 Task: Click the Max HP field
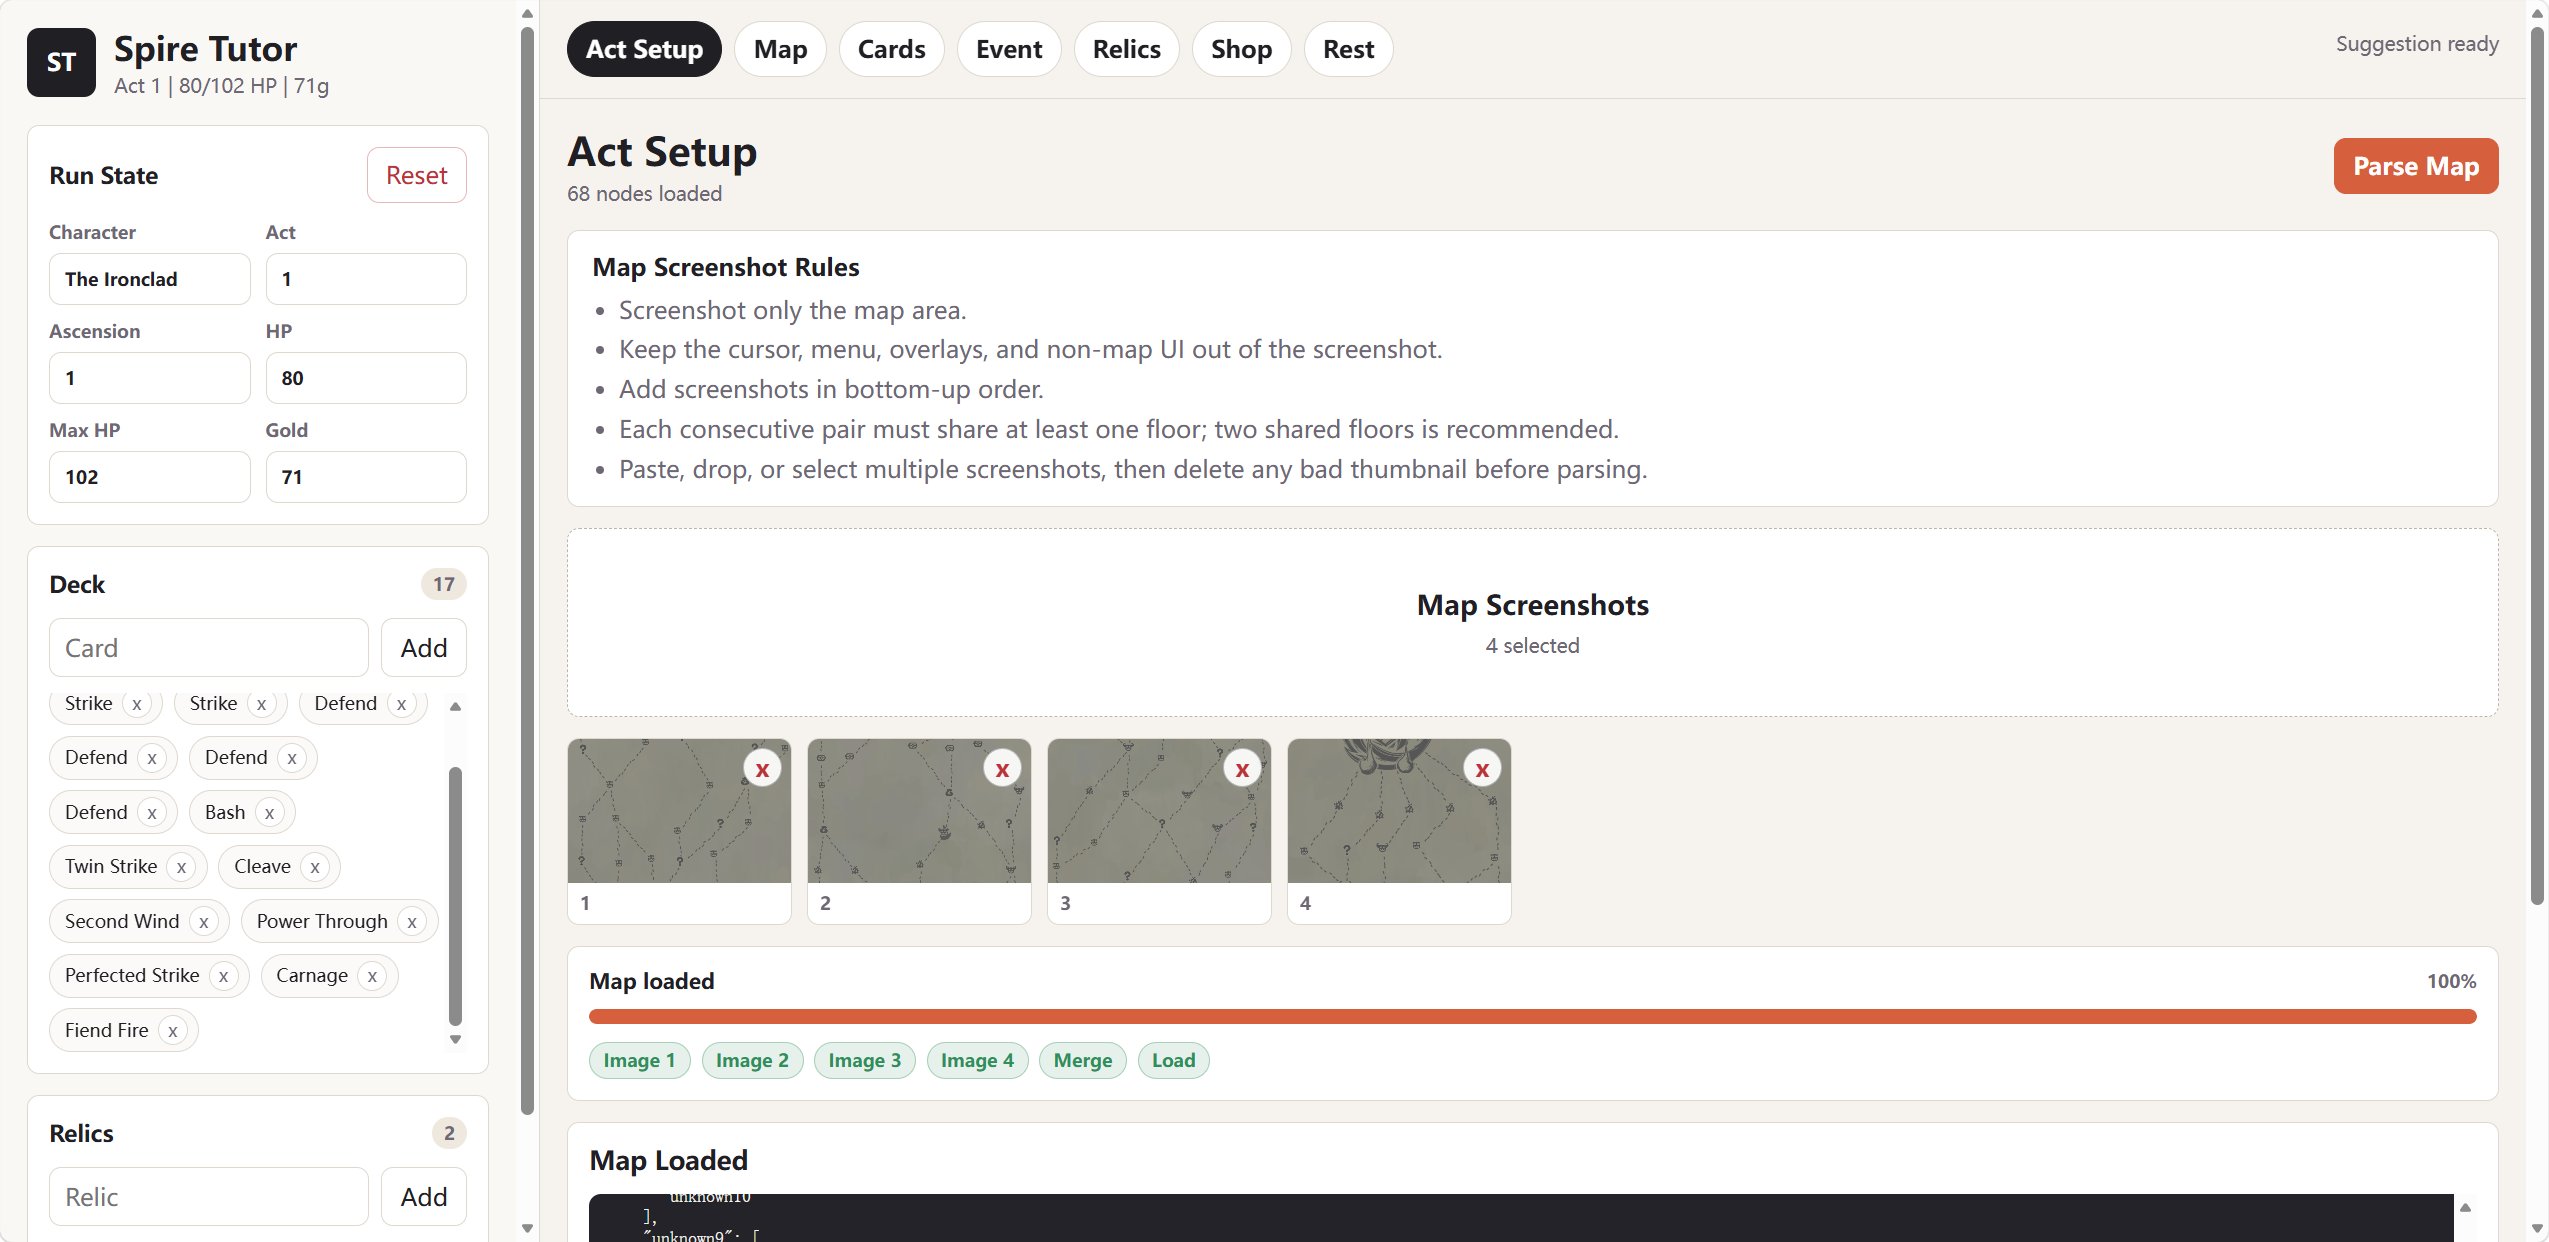(x=150, y=477)
